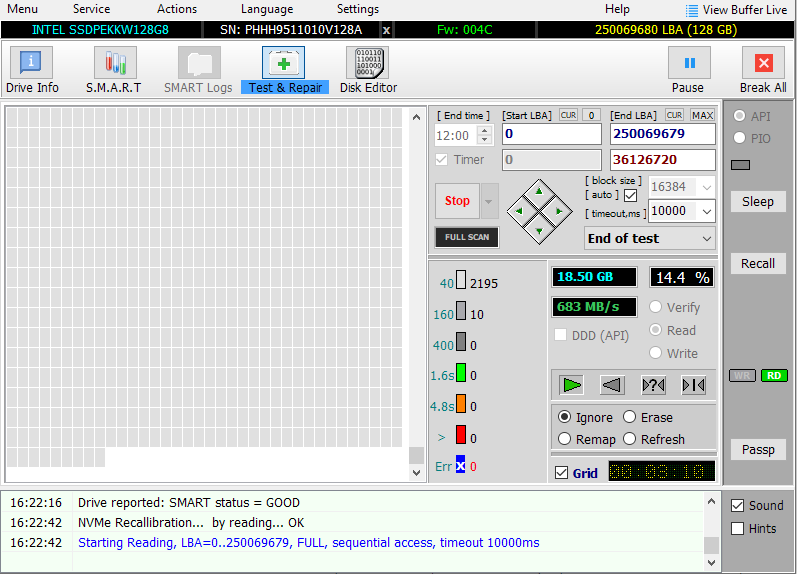The height and width of the screenshot is (574, 797).
Task: Click the left arrow on the navigation diamond
Action: [x=519, y=211]
